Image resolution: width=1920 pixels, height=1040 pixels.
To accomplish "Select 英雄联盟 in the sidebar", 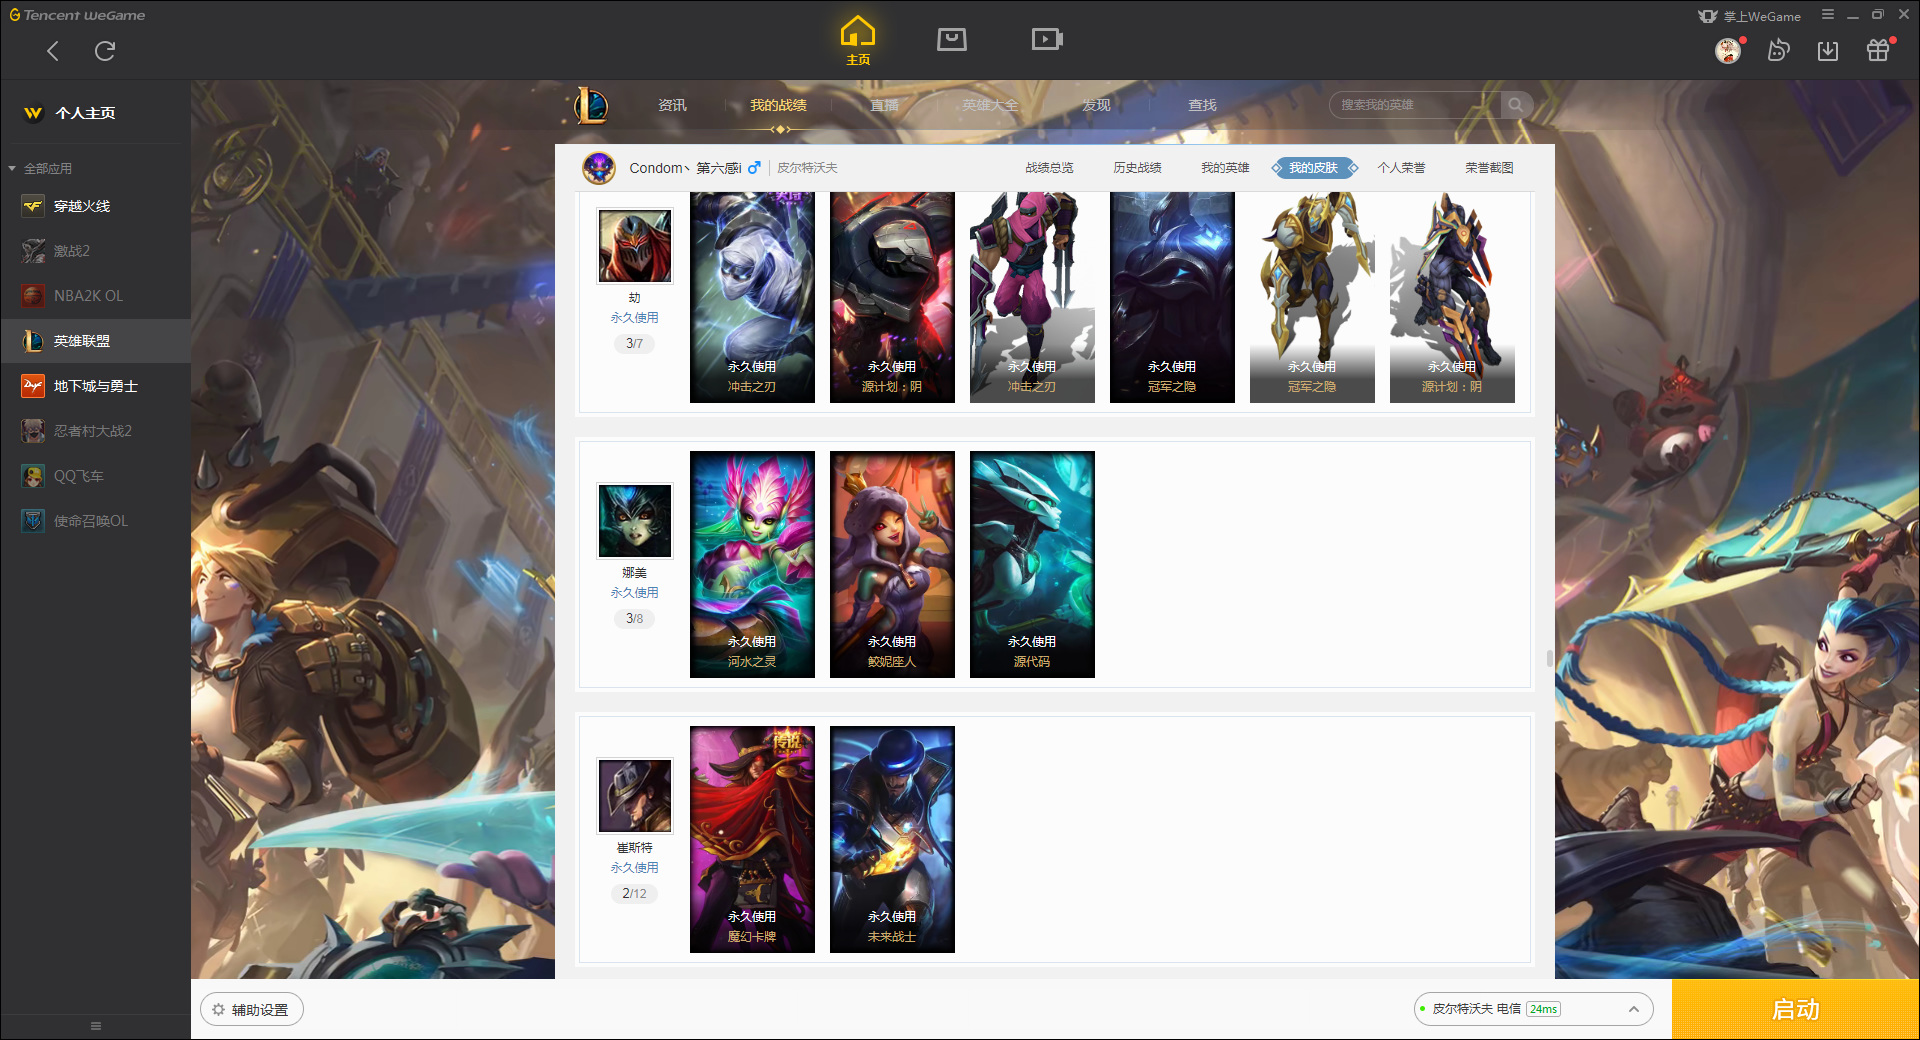I will pos(95,341).
